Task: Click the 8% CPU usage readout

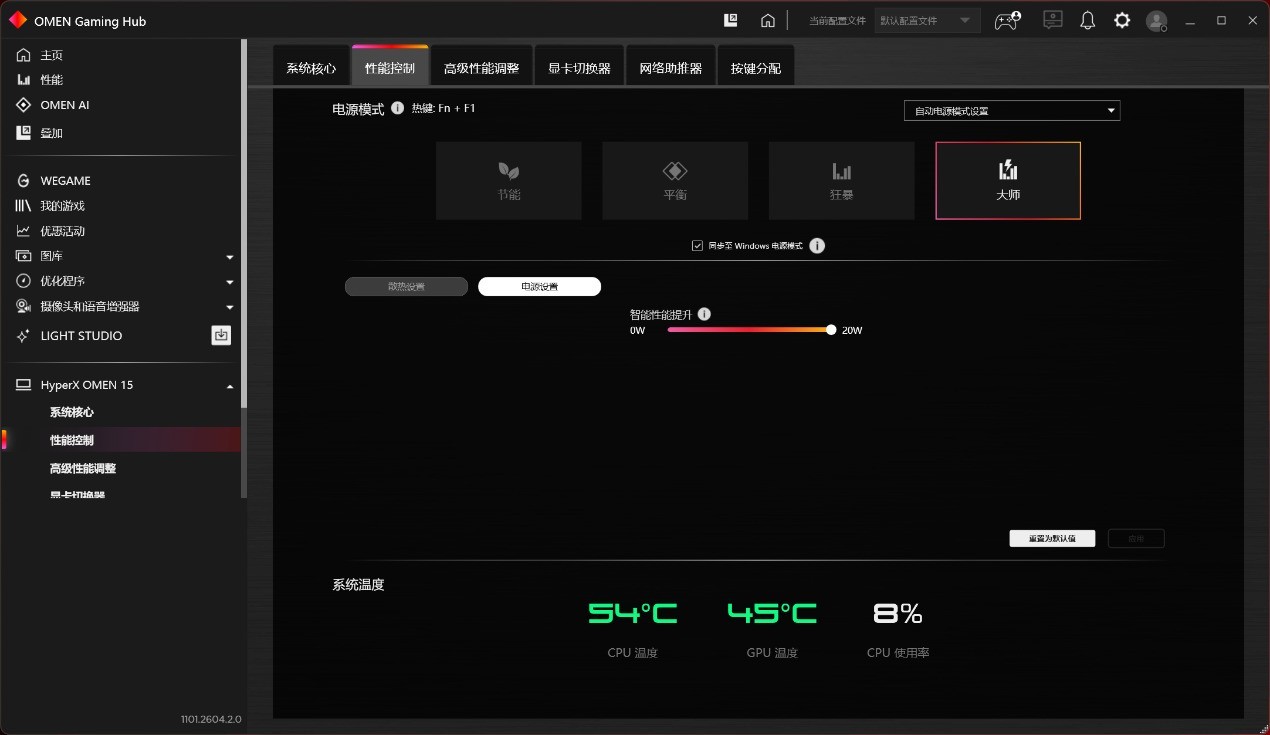Action: 898,613
